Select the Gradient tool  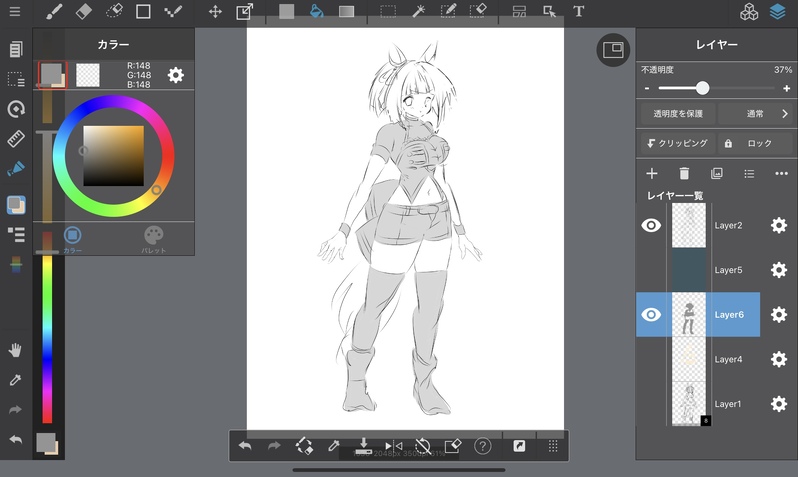[x=346, y=11]
